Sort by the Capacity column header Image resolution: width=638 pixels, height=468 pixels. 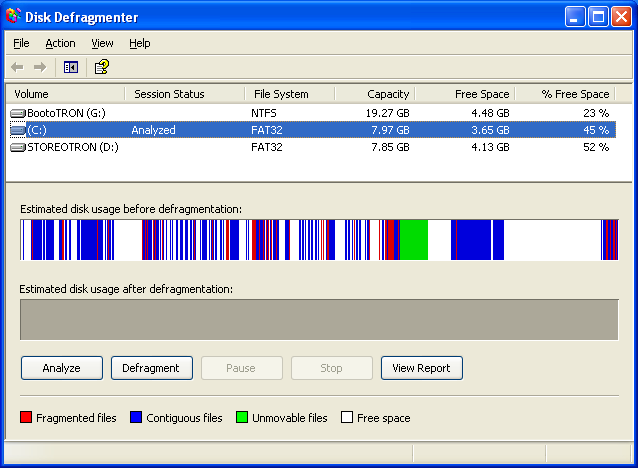[x=374, y=94]
